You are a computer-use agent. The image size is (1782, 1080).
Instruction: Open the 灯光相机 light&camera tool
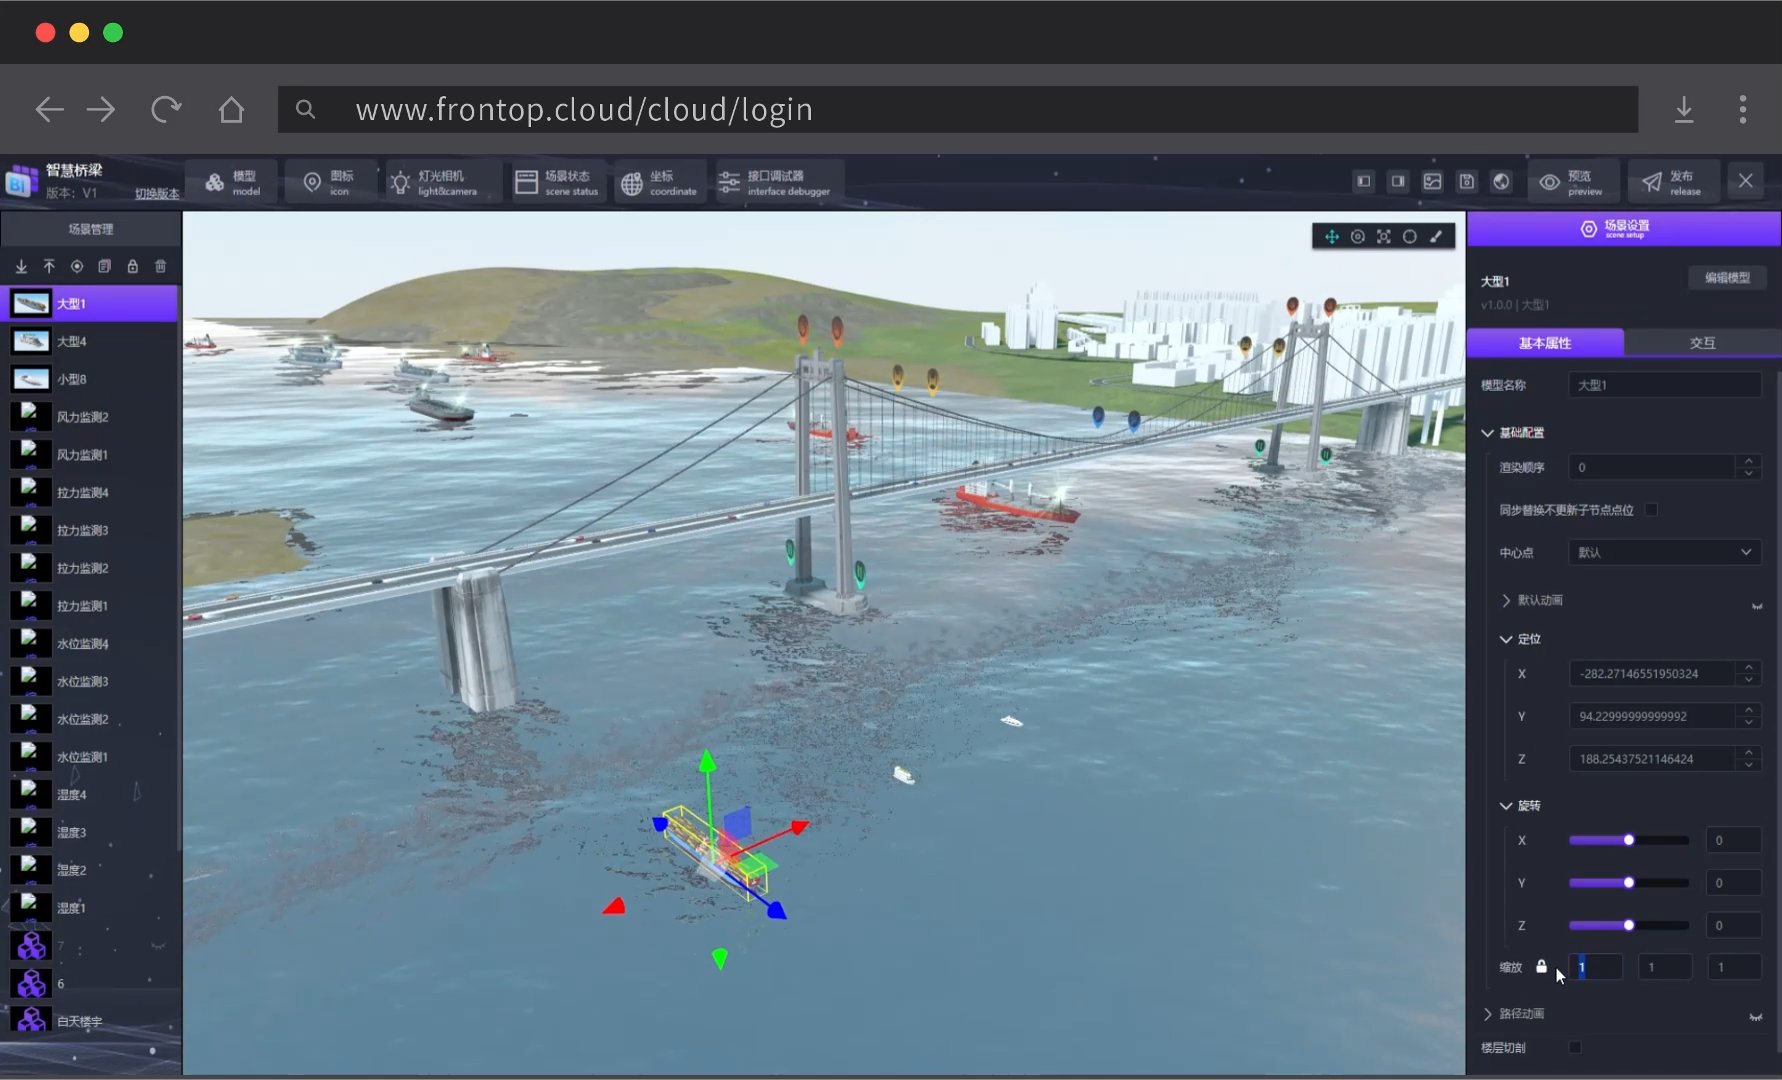pos(434,182)
